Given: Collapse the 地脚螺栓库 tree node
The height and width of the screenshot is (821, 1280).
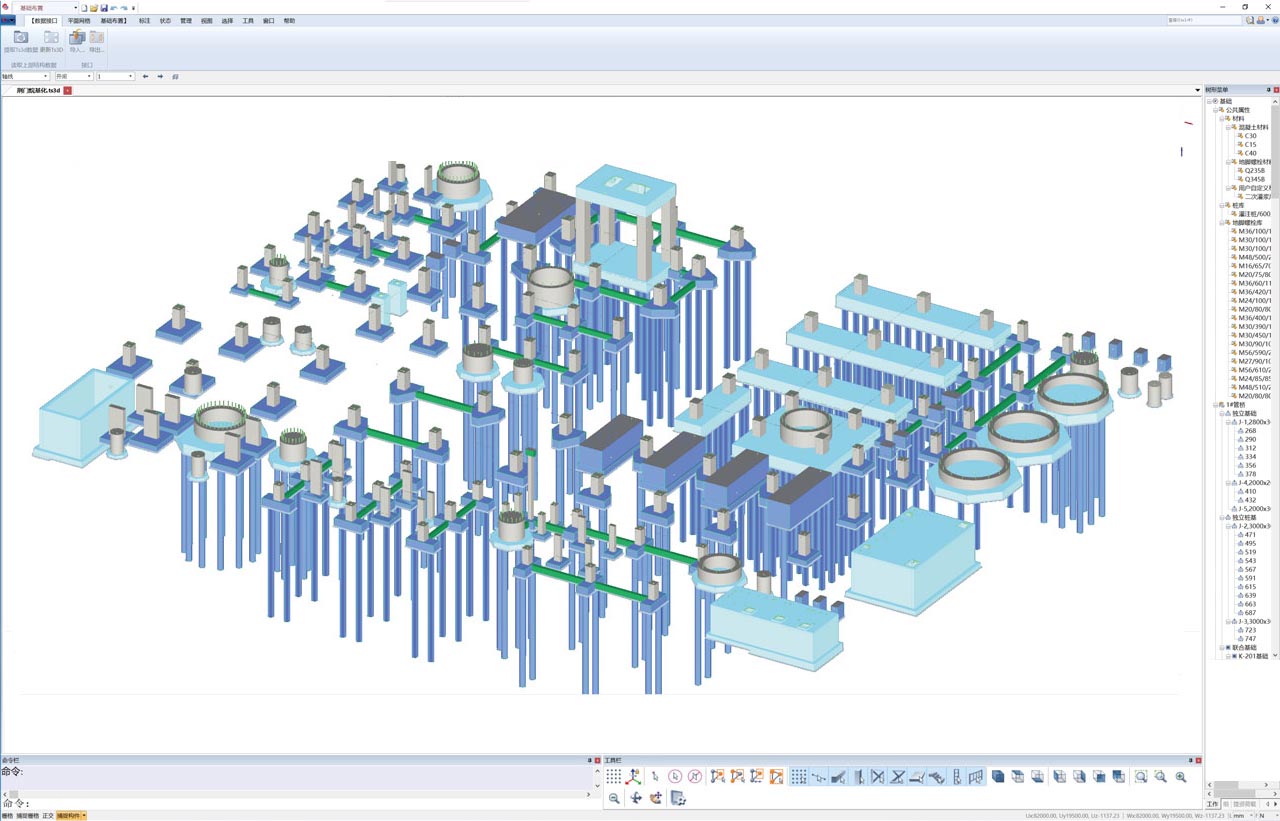Looking at the screenshot, I should (1221, 223).
